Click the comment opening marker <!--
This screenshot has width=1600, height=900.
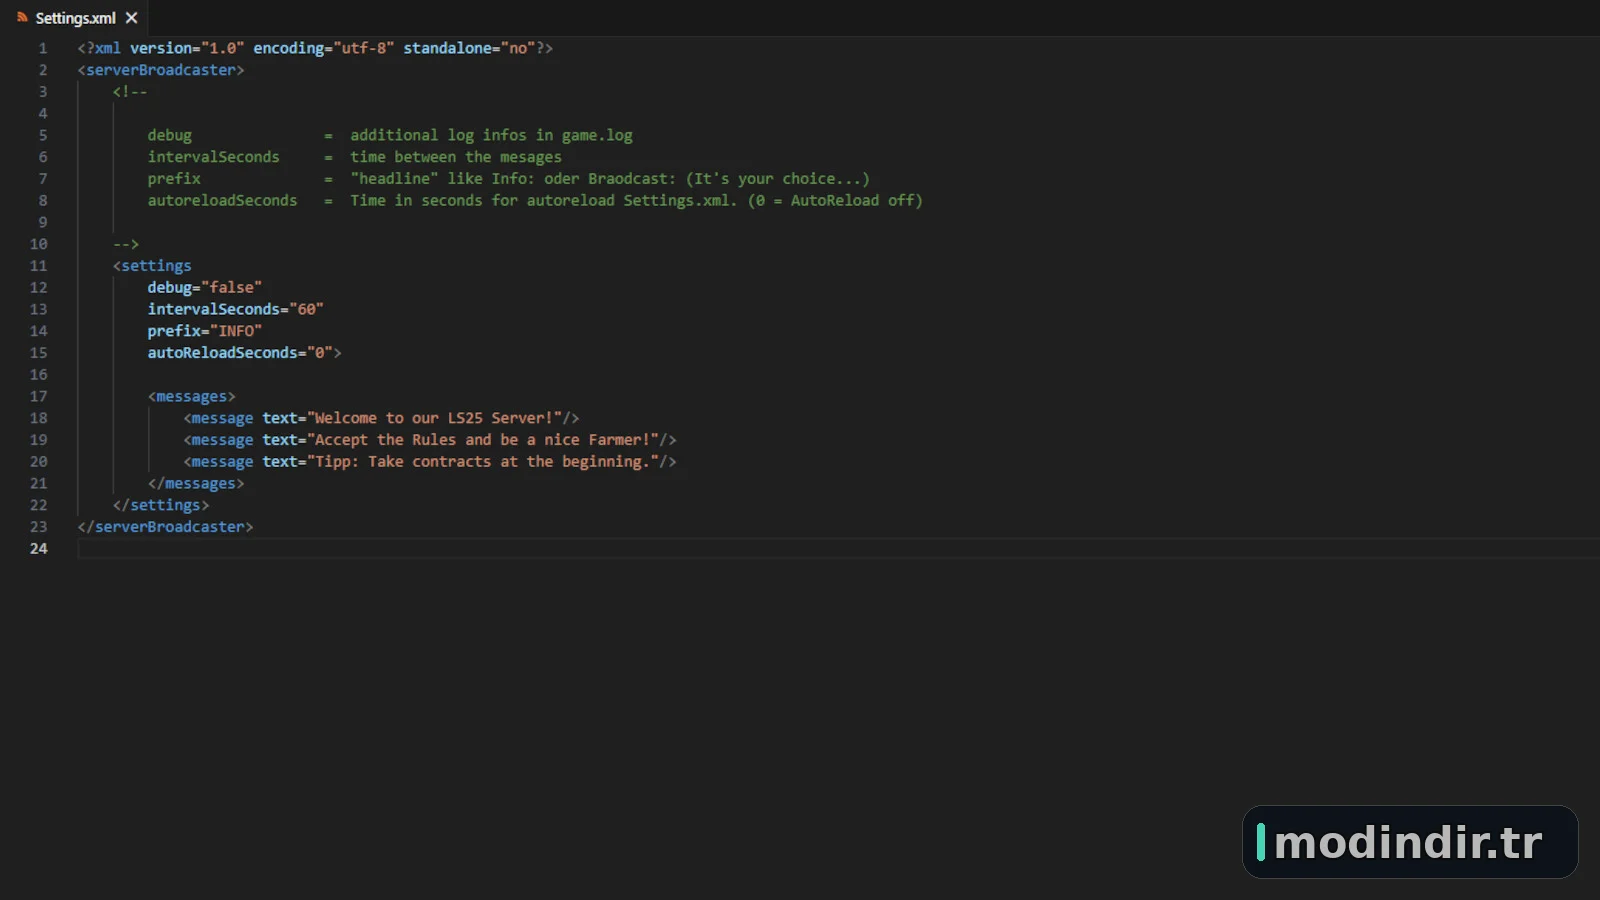130,92
